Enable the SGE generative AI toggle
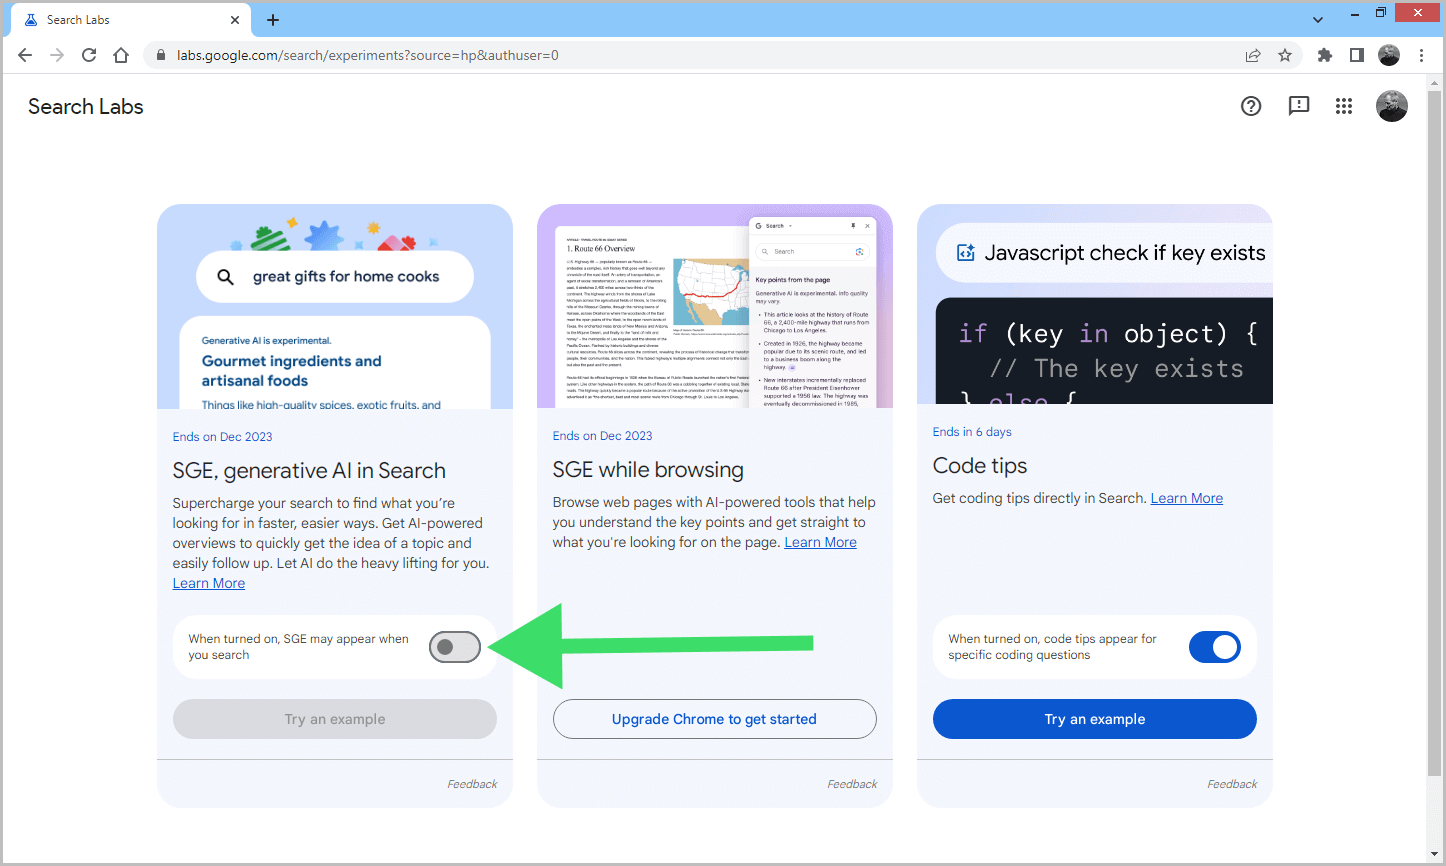The height and width of the screenshot is (866, 1446). pyautogui.click(x=455, y=647)
